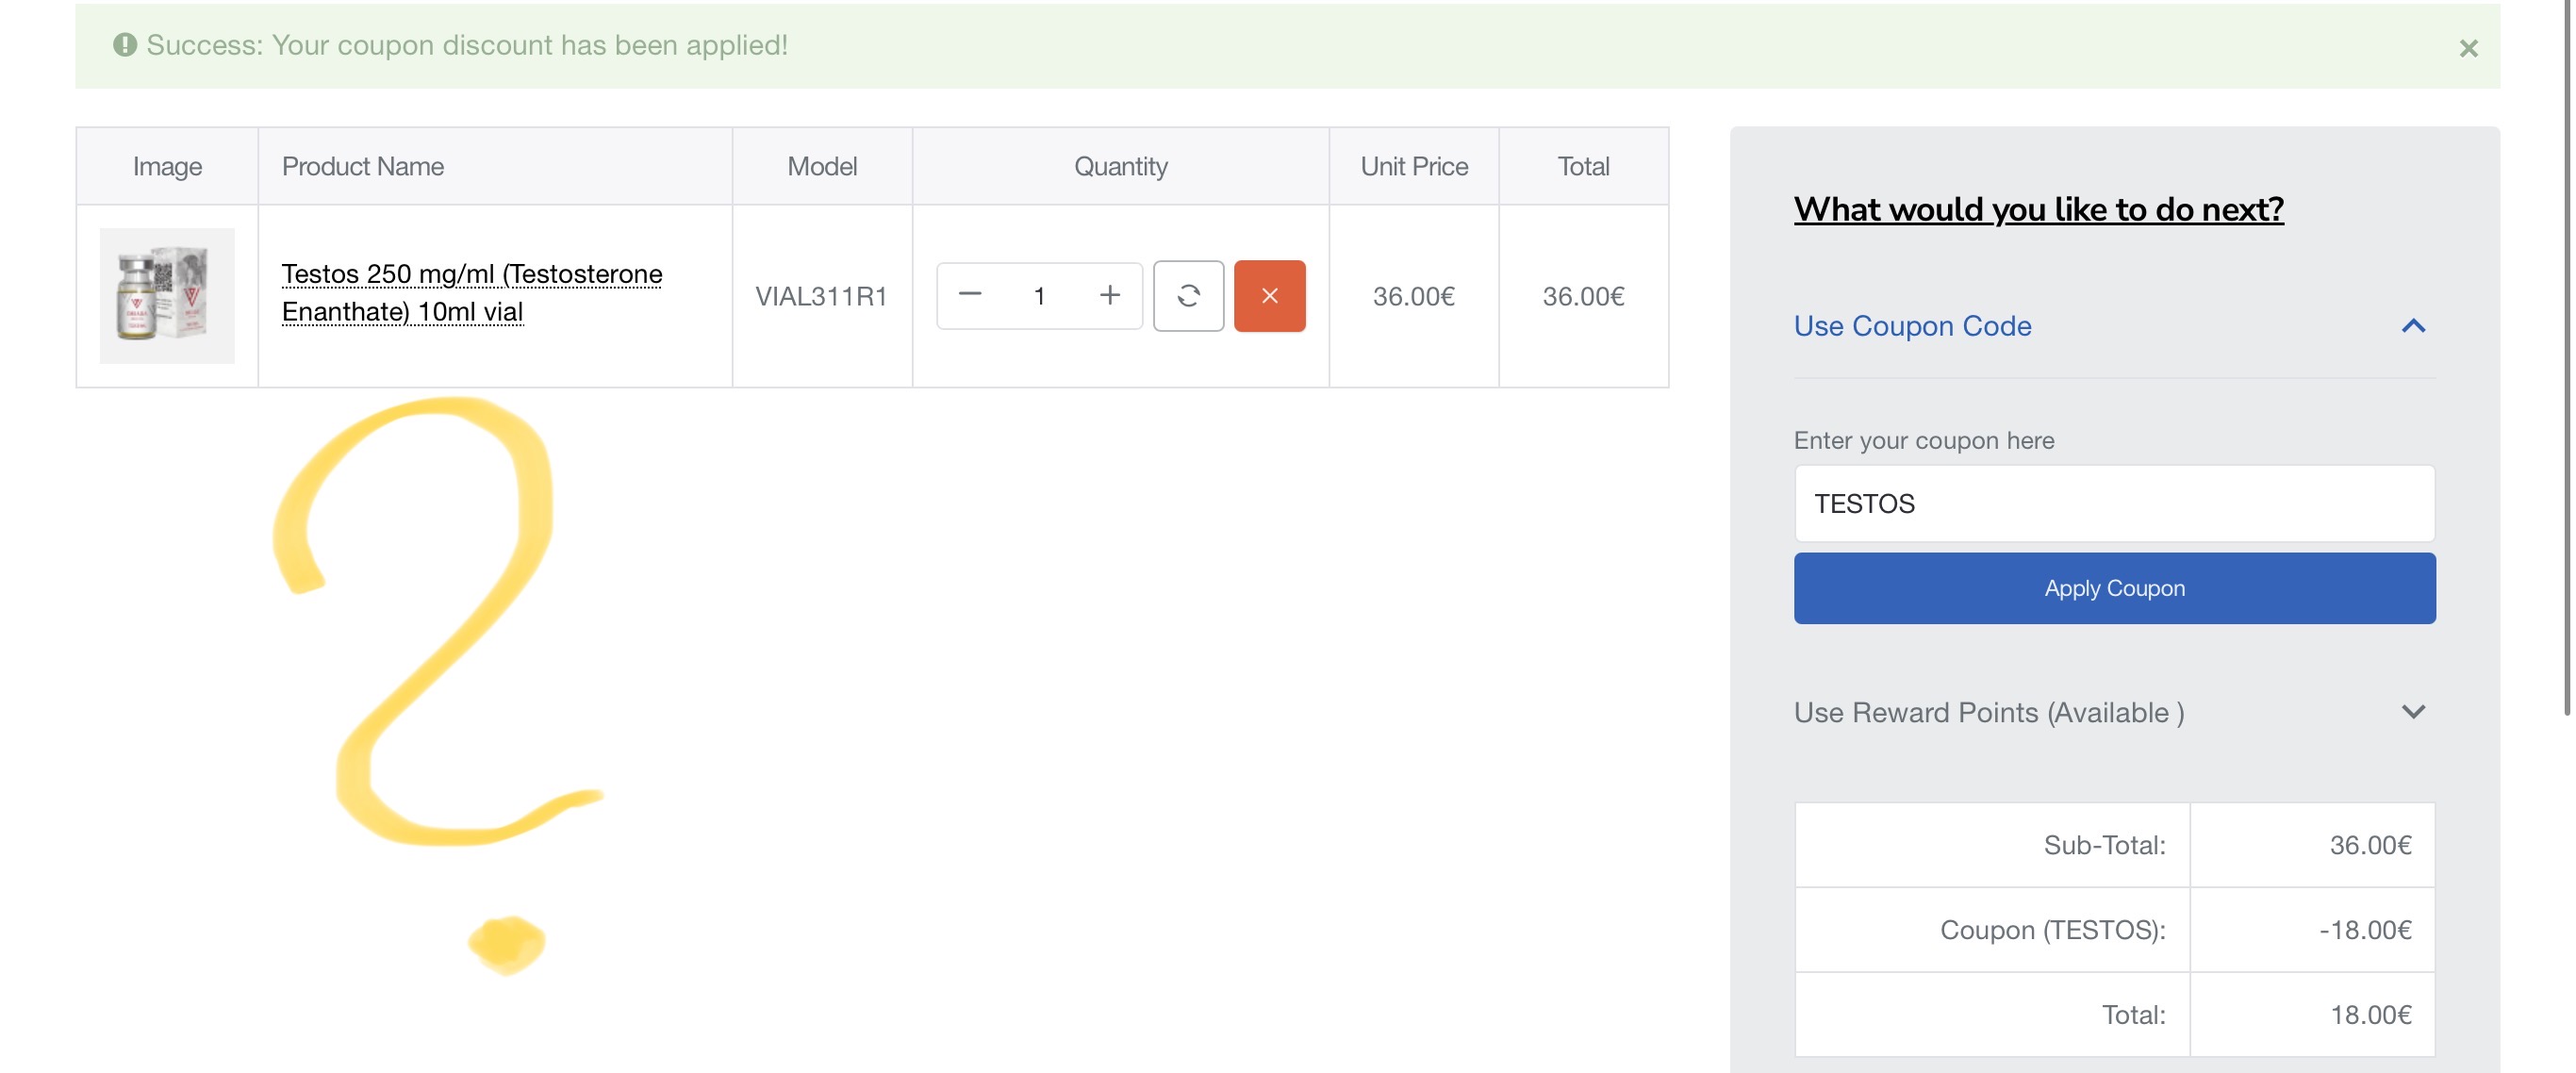Decrease quantity with the minus button
The width and height of the screenshot is (2576, 1073).
[969, 295]
